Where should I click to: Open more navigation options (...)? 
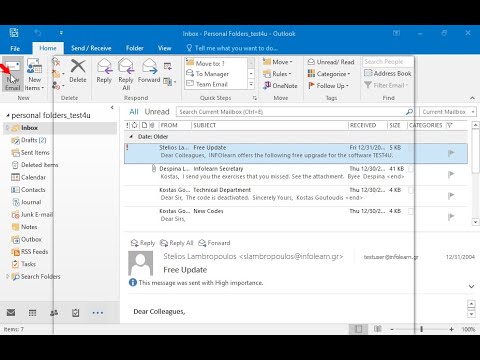click(x=98, y=313)
